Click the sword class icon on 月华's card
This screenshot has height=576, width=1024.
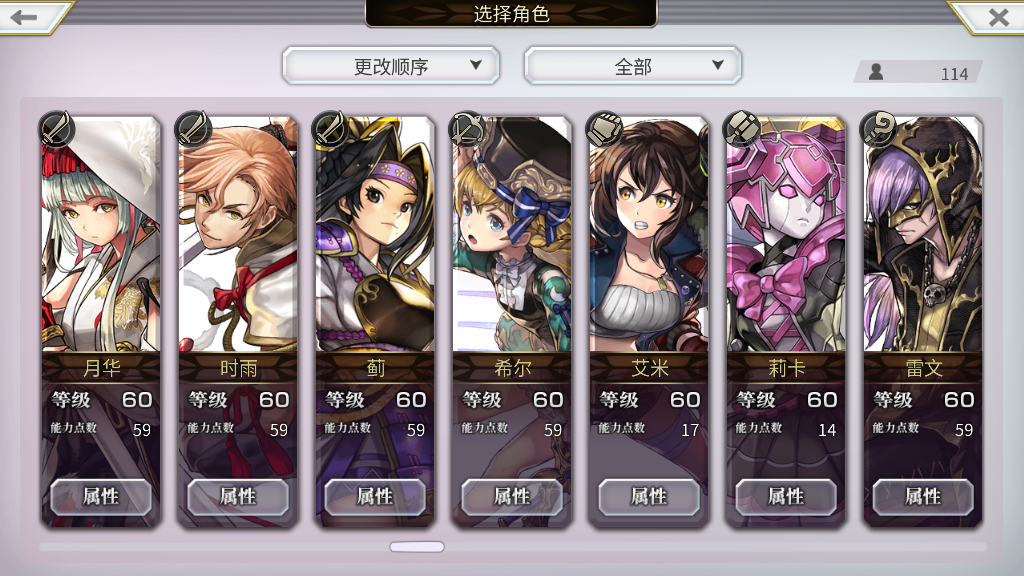[x=56, y=128]
